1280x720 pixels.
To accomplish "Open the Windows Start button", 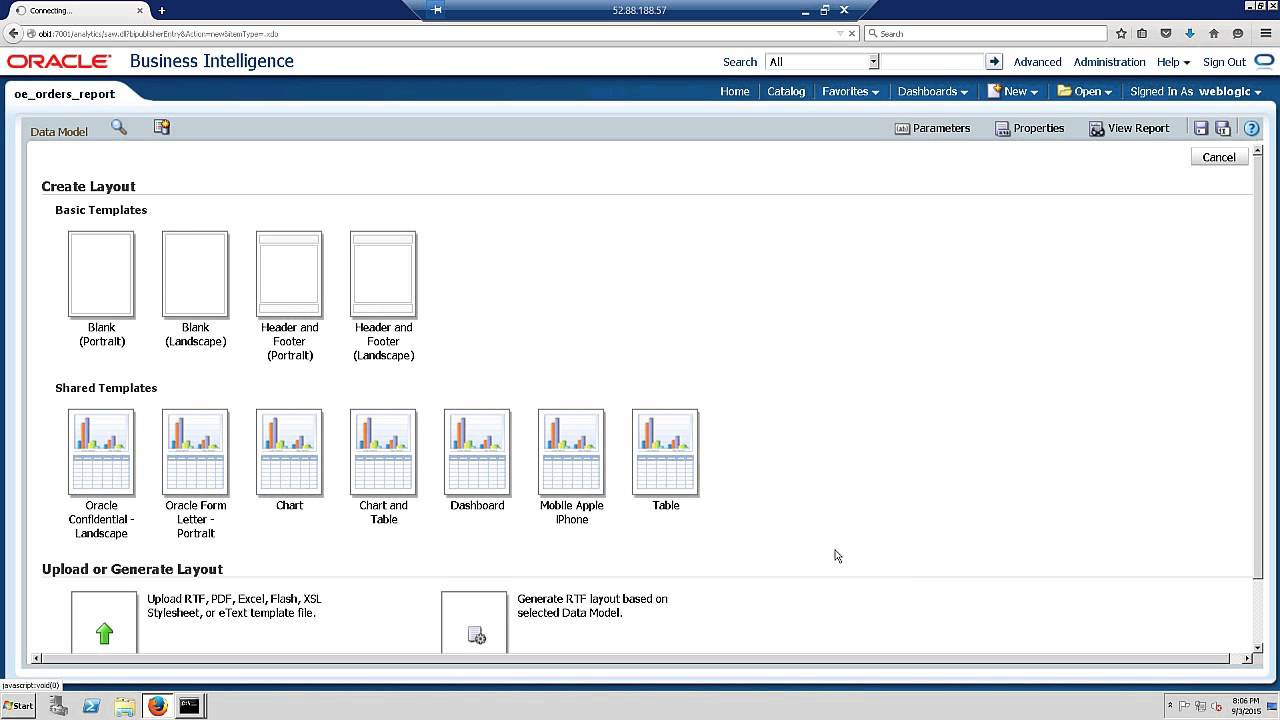I will click(18, 706).
